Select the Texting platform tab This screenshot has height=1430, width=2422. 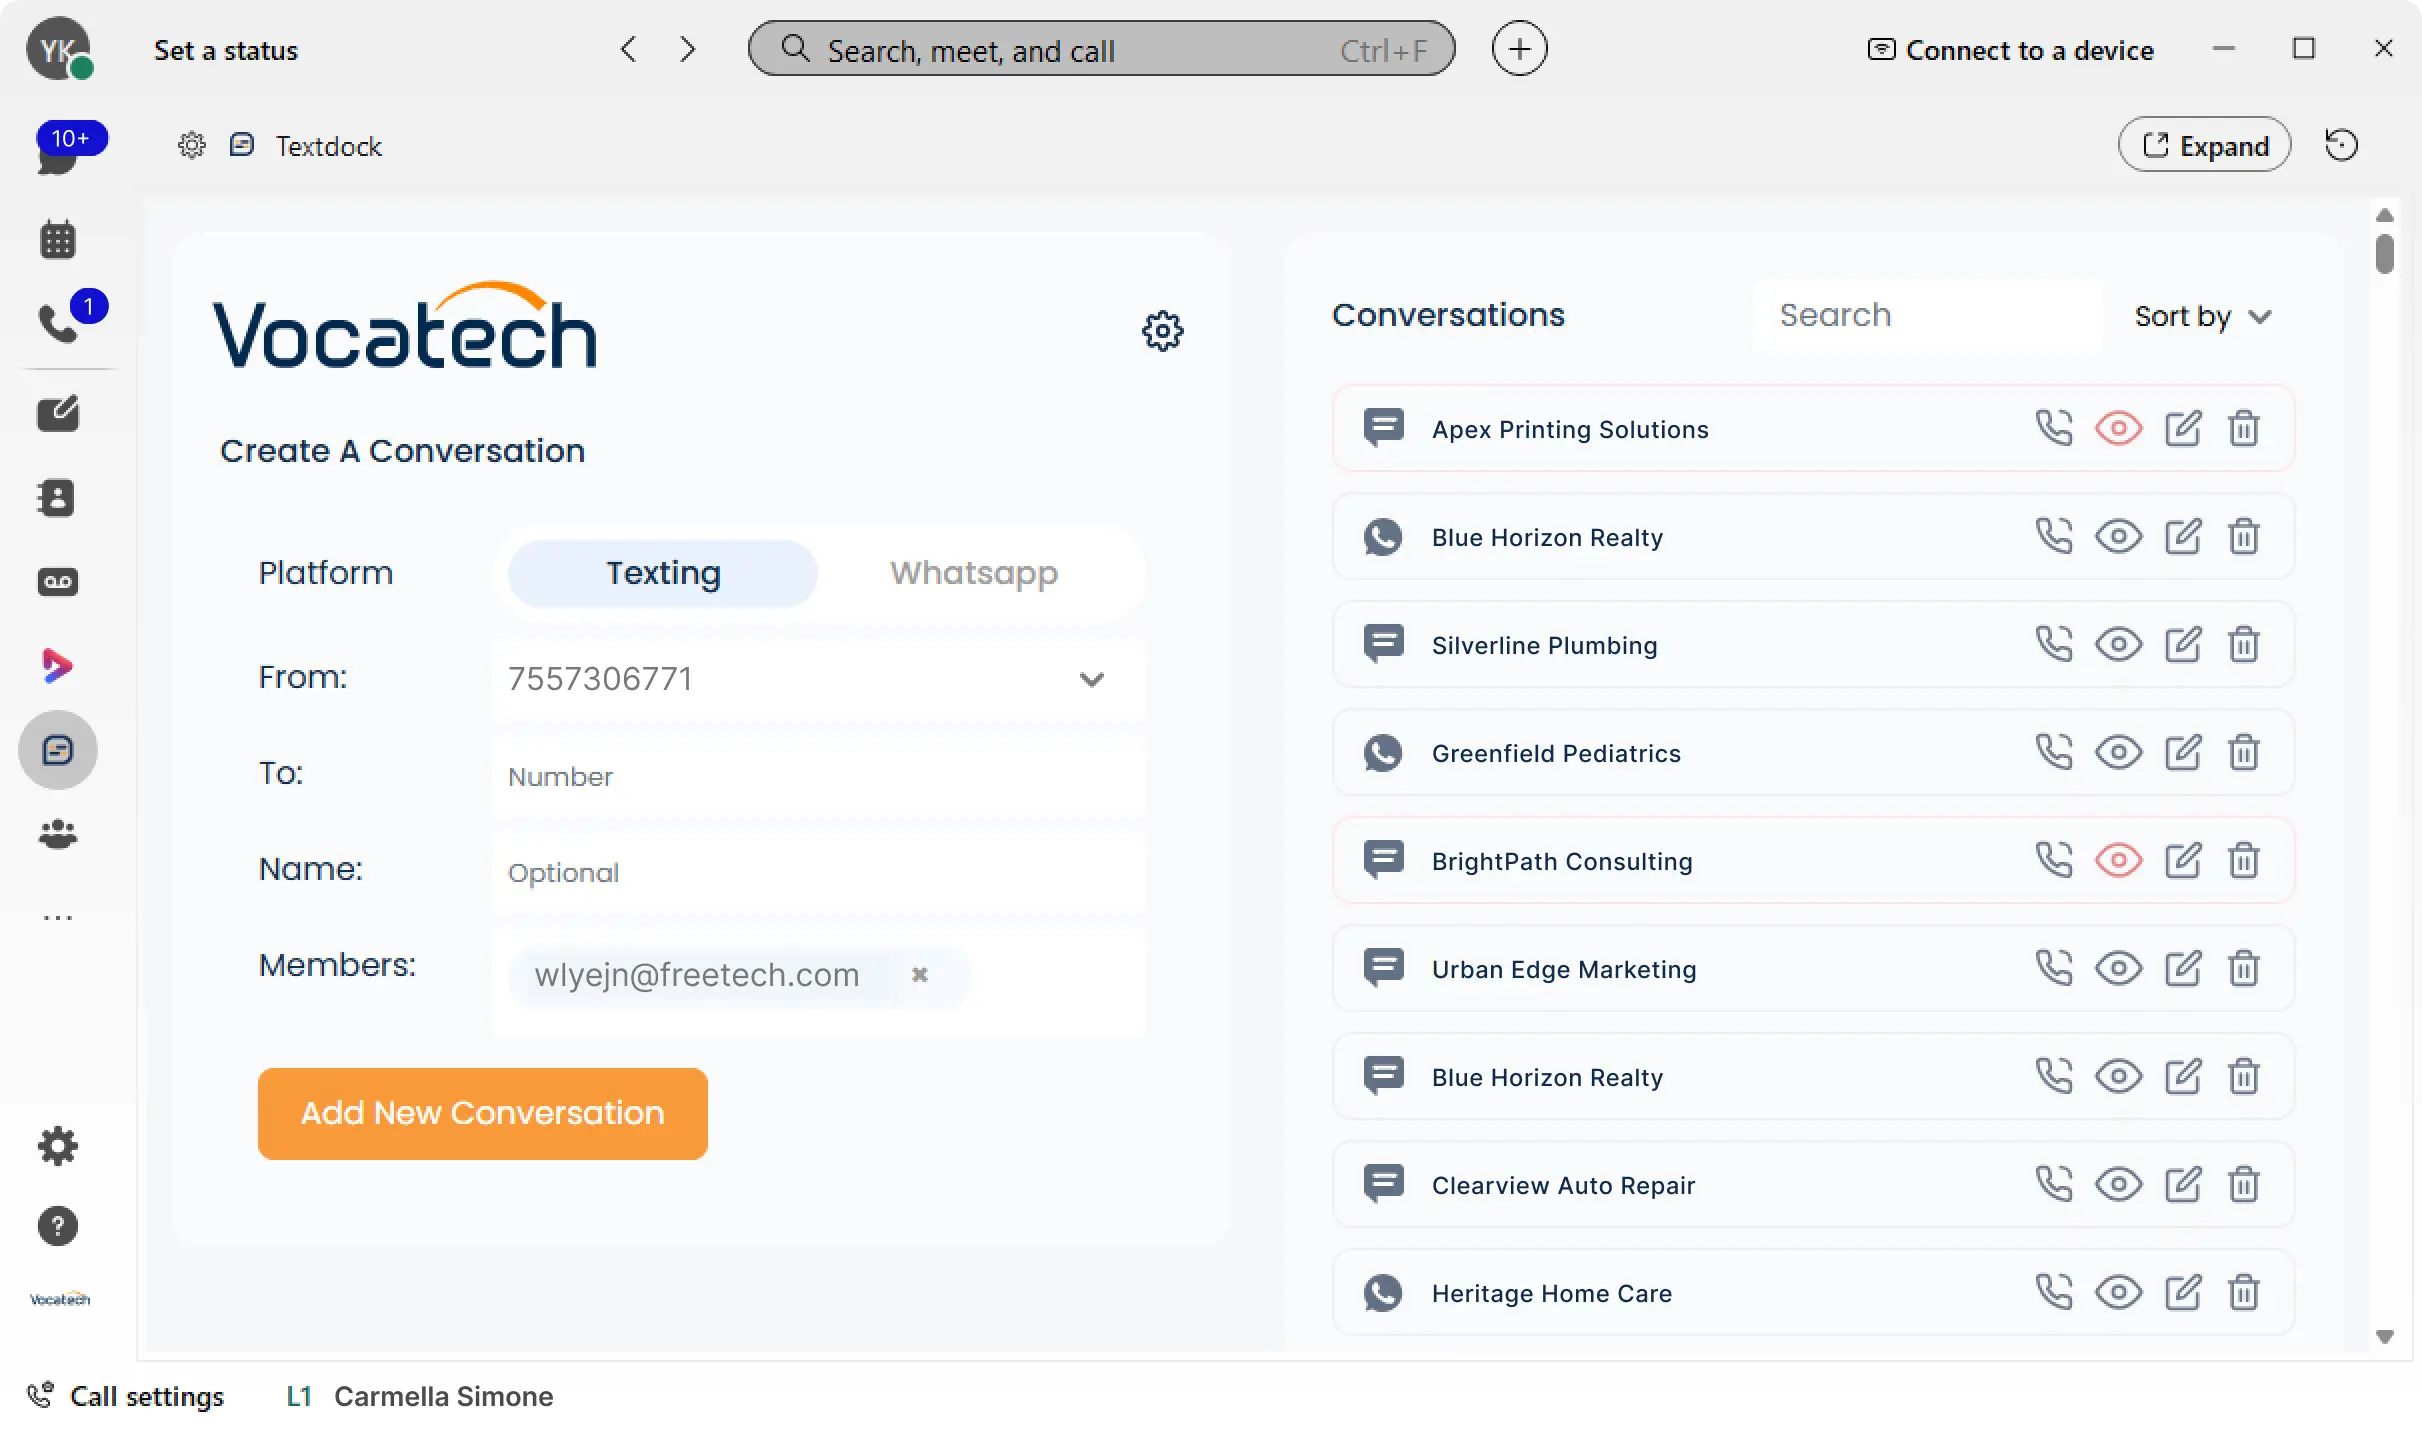point(663,573)
